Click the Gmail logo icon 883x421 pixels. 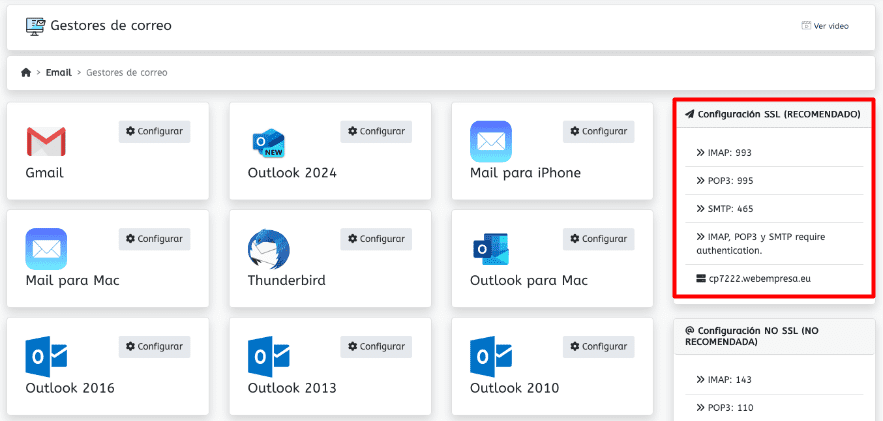(46, 141)
